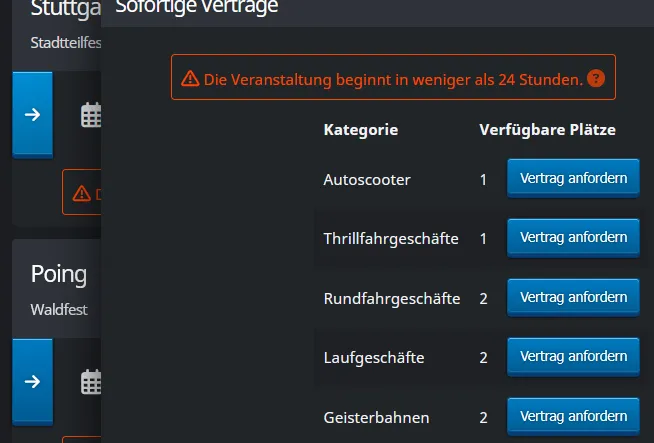Click the warning icon on the Stuttgart card

coord(82,193)
